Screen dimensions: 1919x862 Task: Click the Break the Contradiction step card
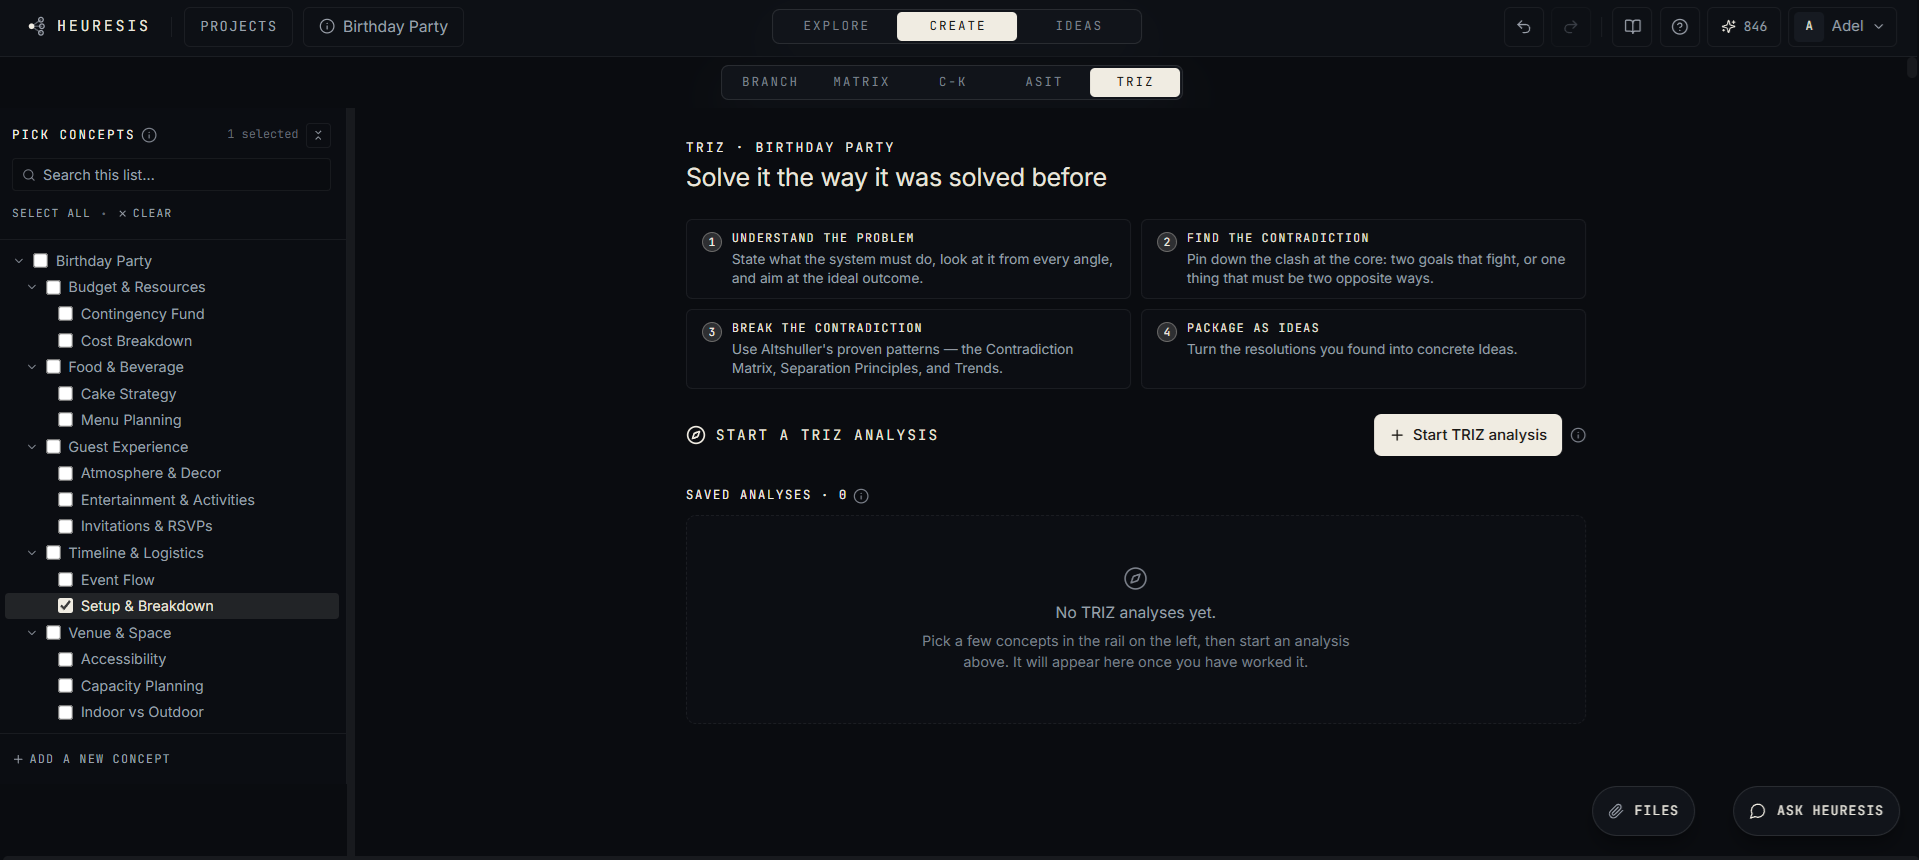pyautogui.click(x=908, y=349)
